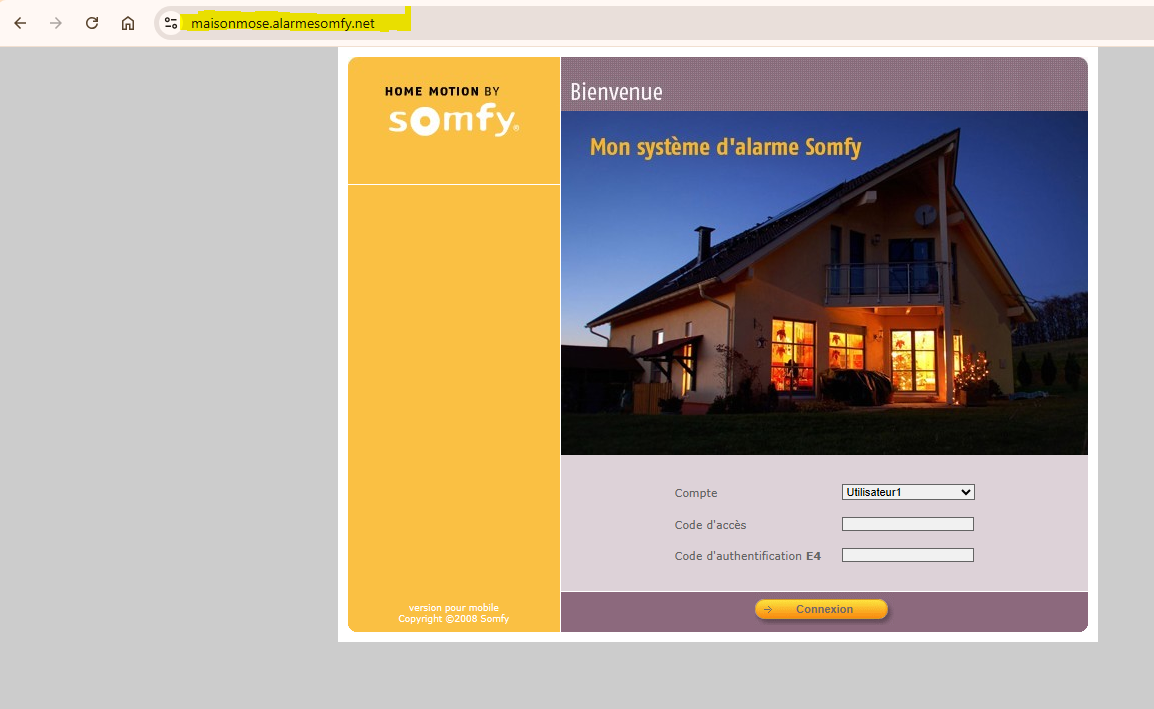The height and width of the screenshot is (709, 1154).
Task: Click the Bienvenue header
Action: coord(616,92)
